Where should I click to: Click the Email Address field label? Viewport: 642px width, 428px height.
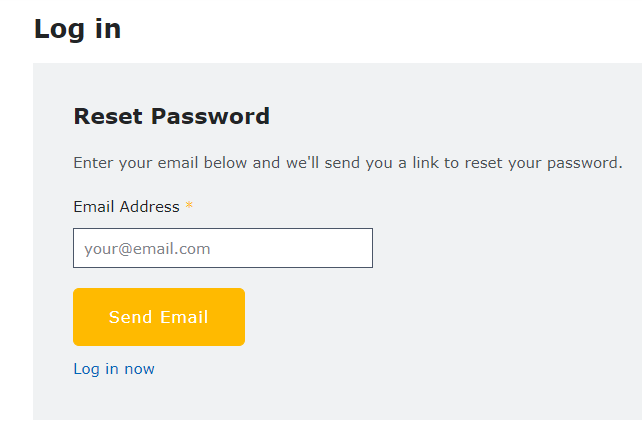[x=126, y=207]
